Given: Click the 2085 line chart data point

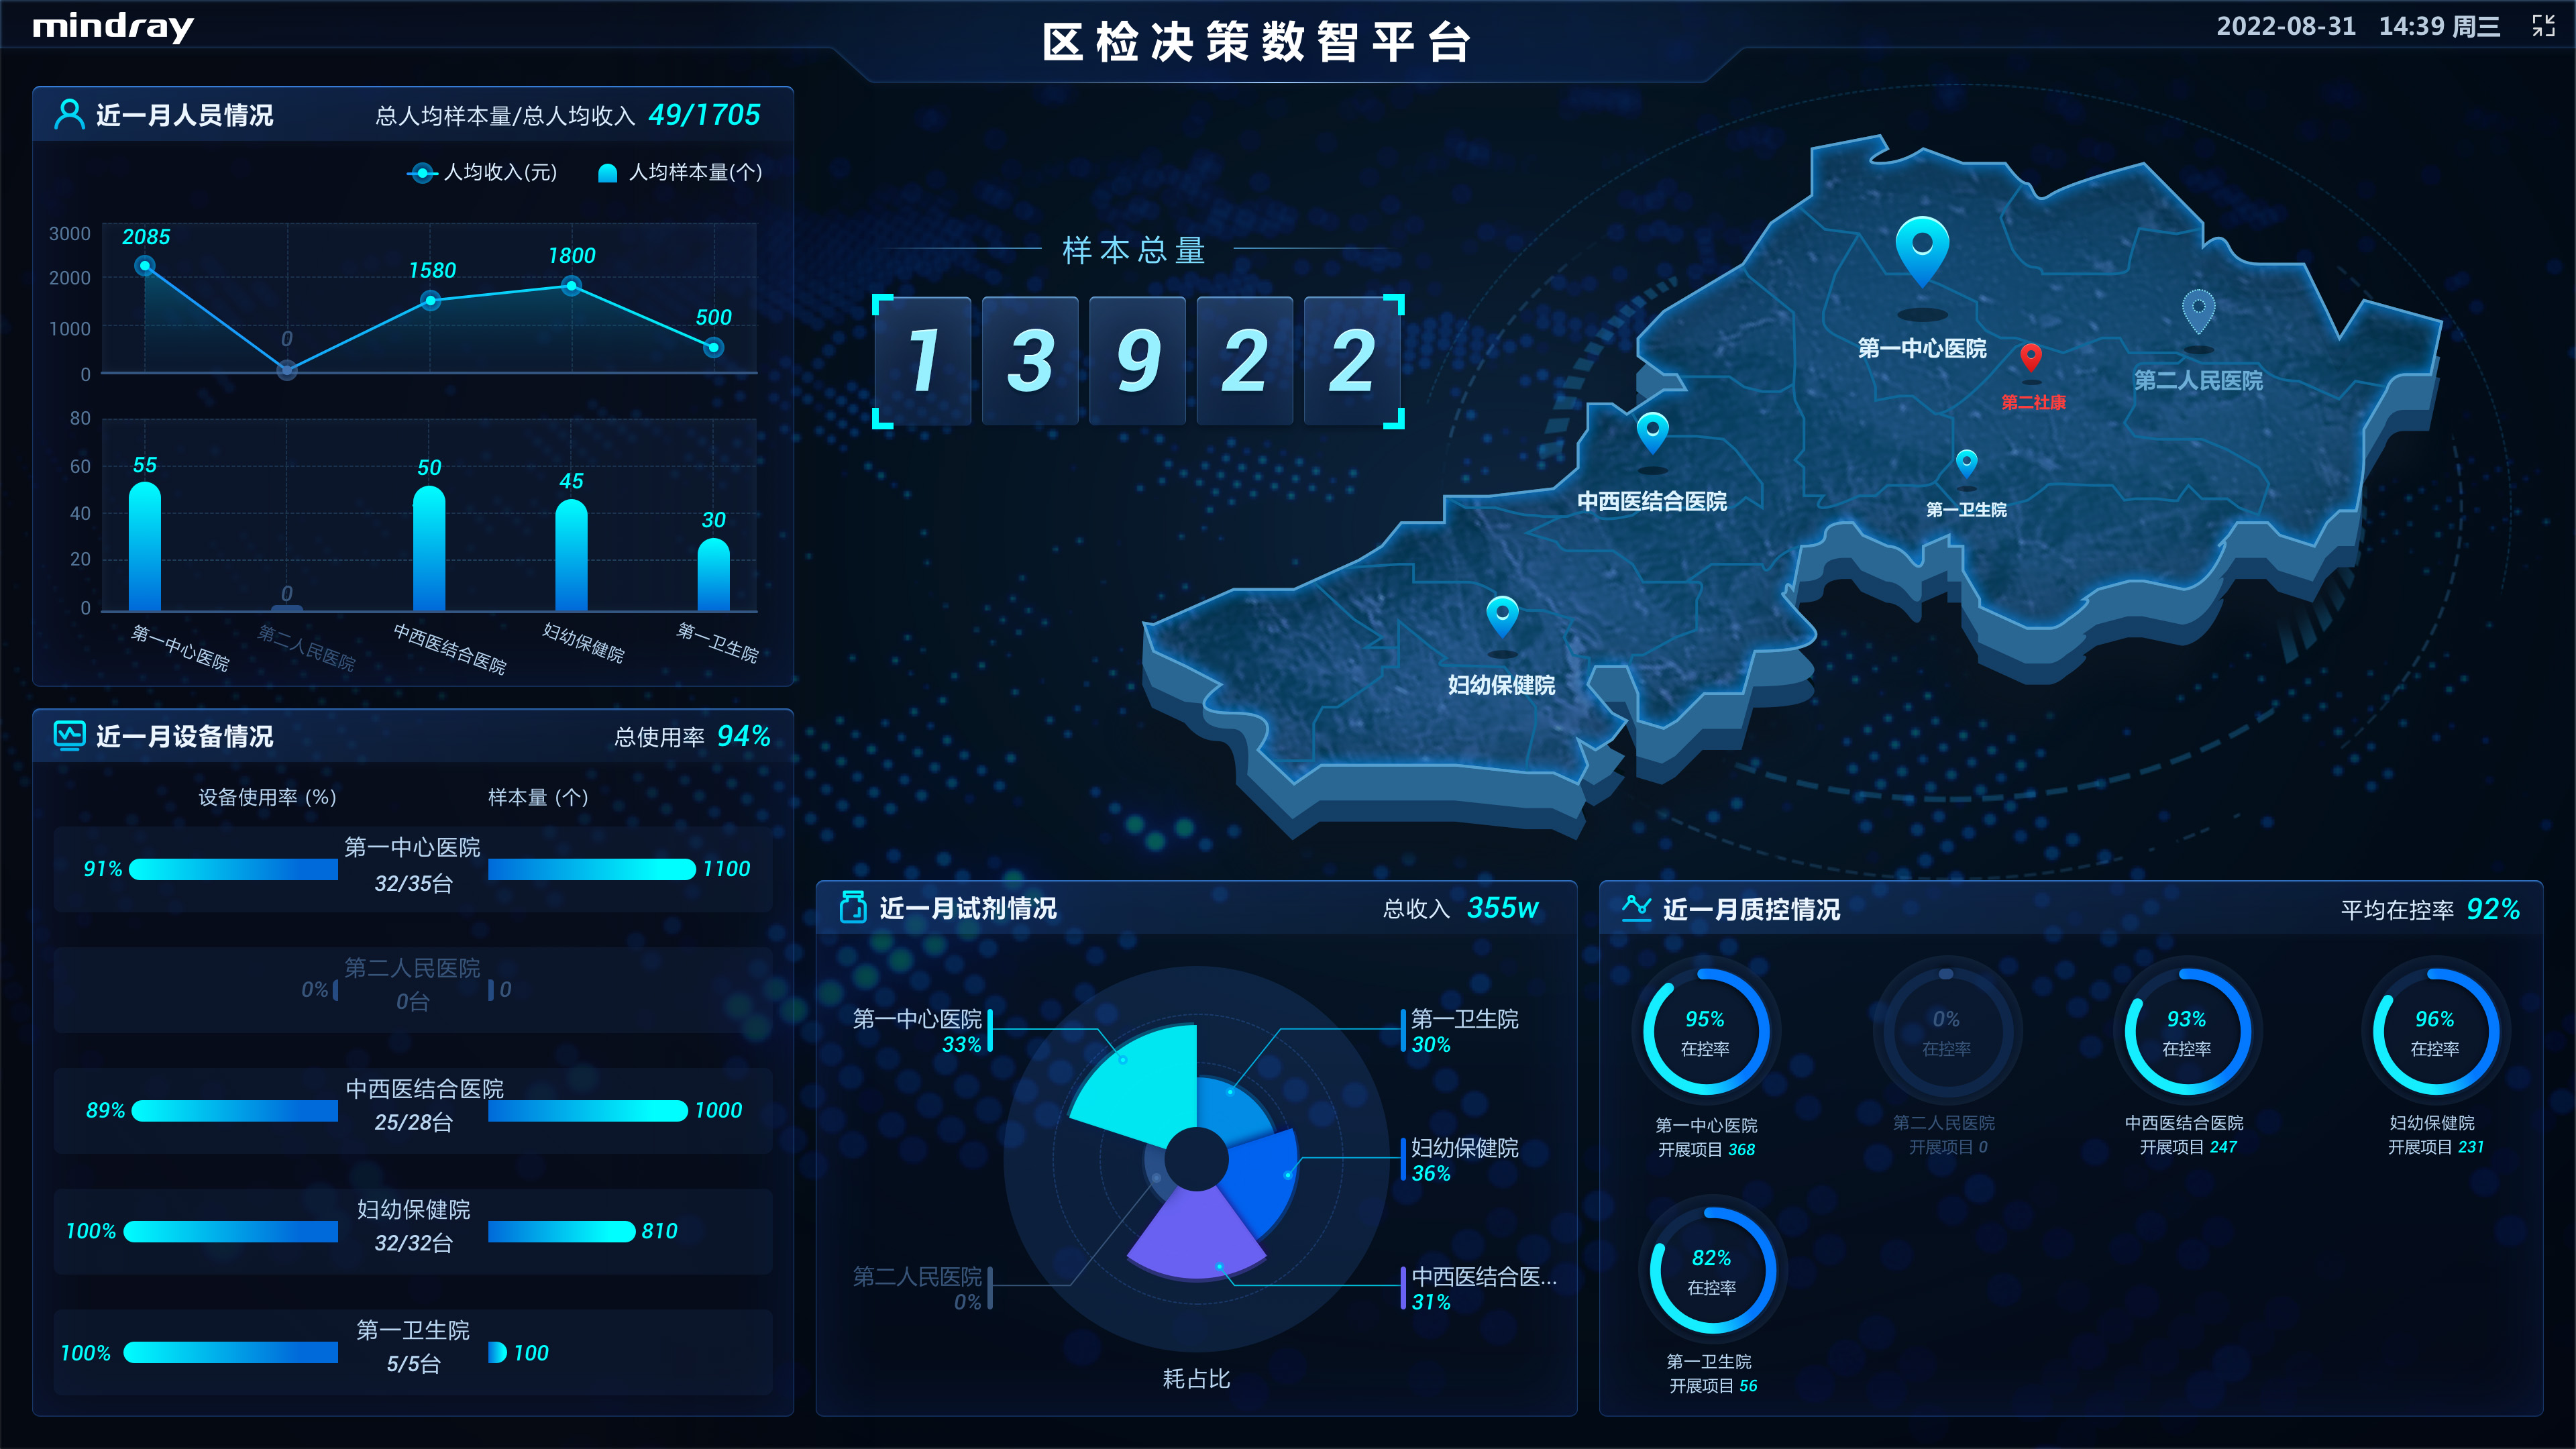Looking at the screenshot, I should (x=145, y=265).
